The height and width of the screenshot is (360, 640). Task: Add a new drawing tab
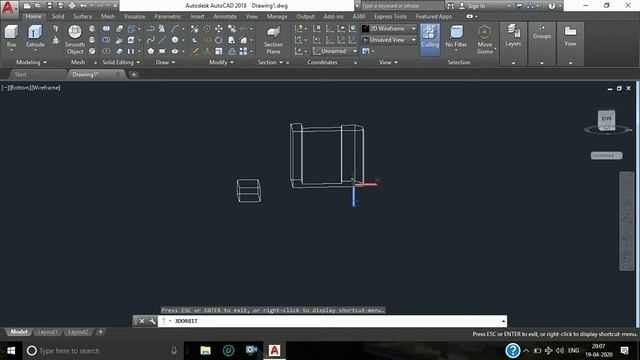coord(133,75)
